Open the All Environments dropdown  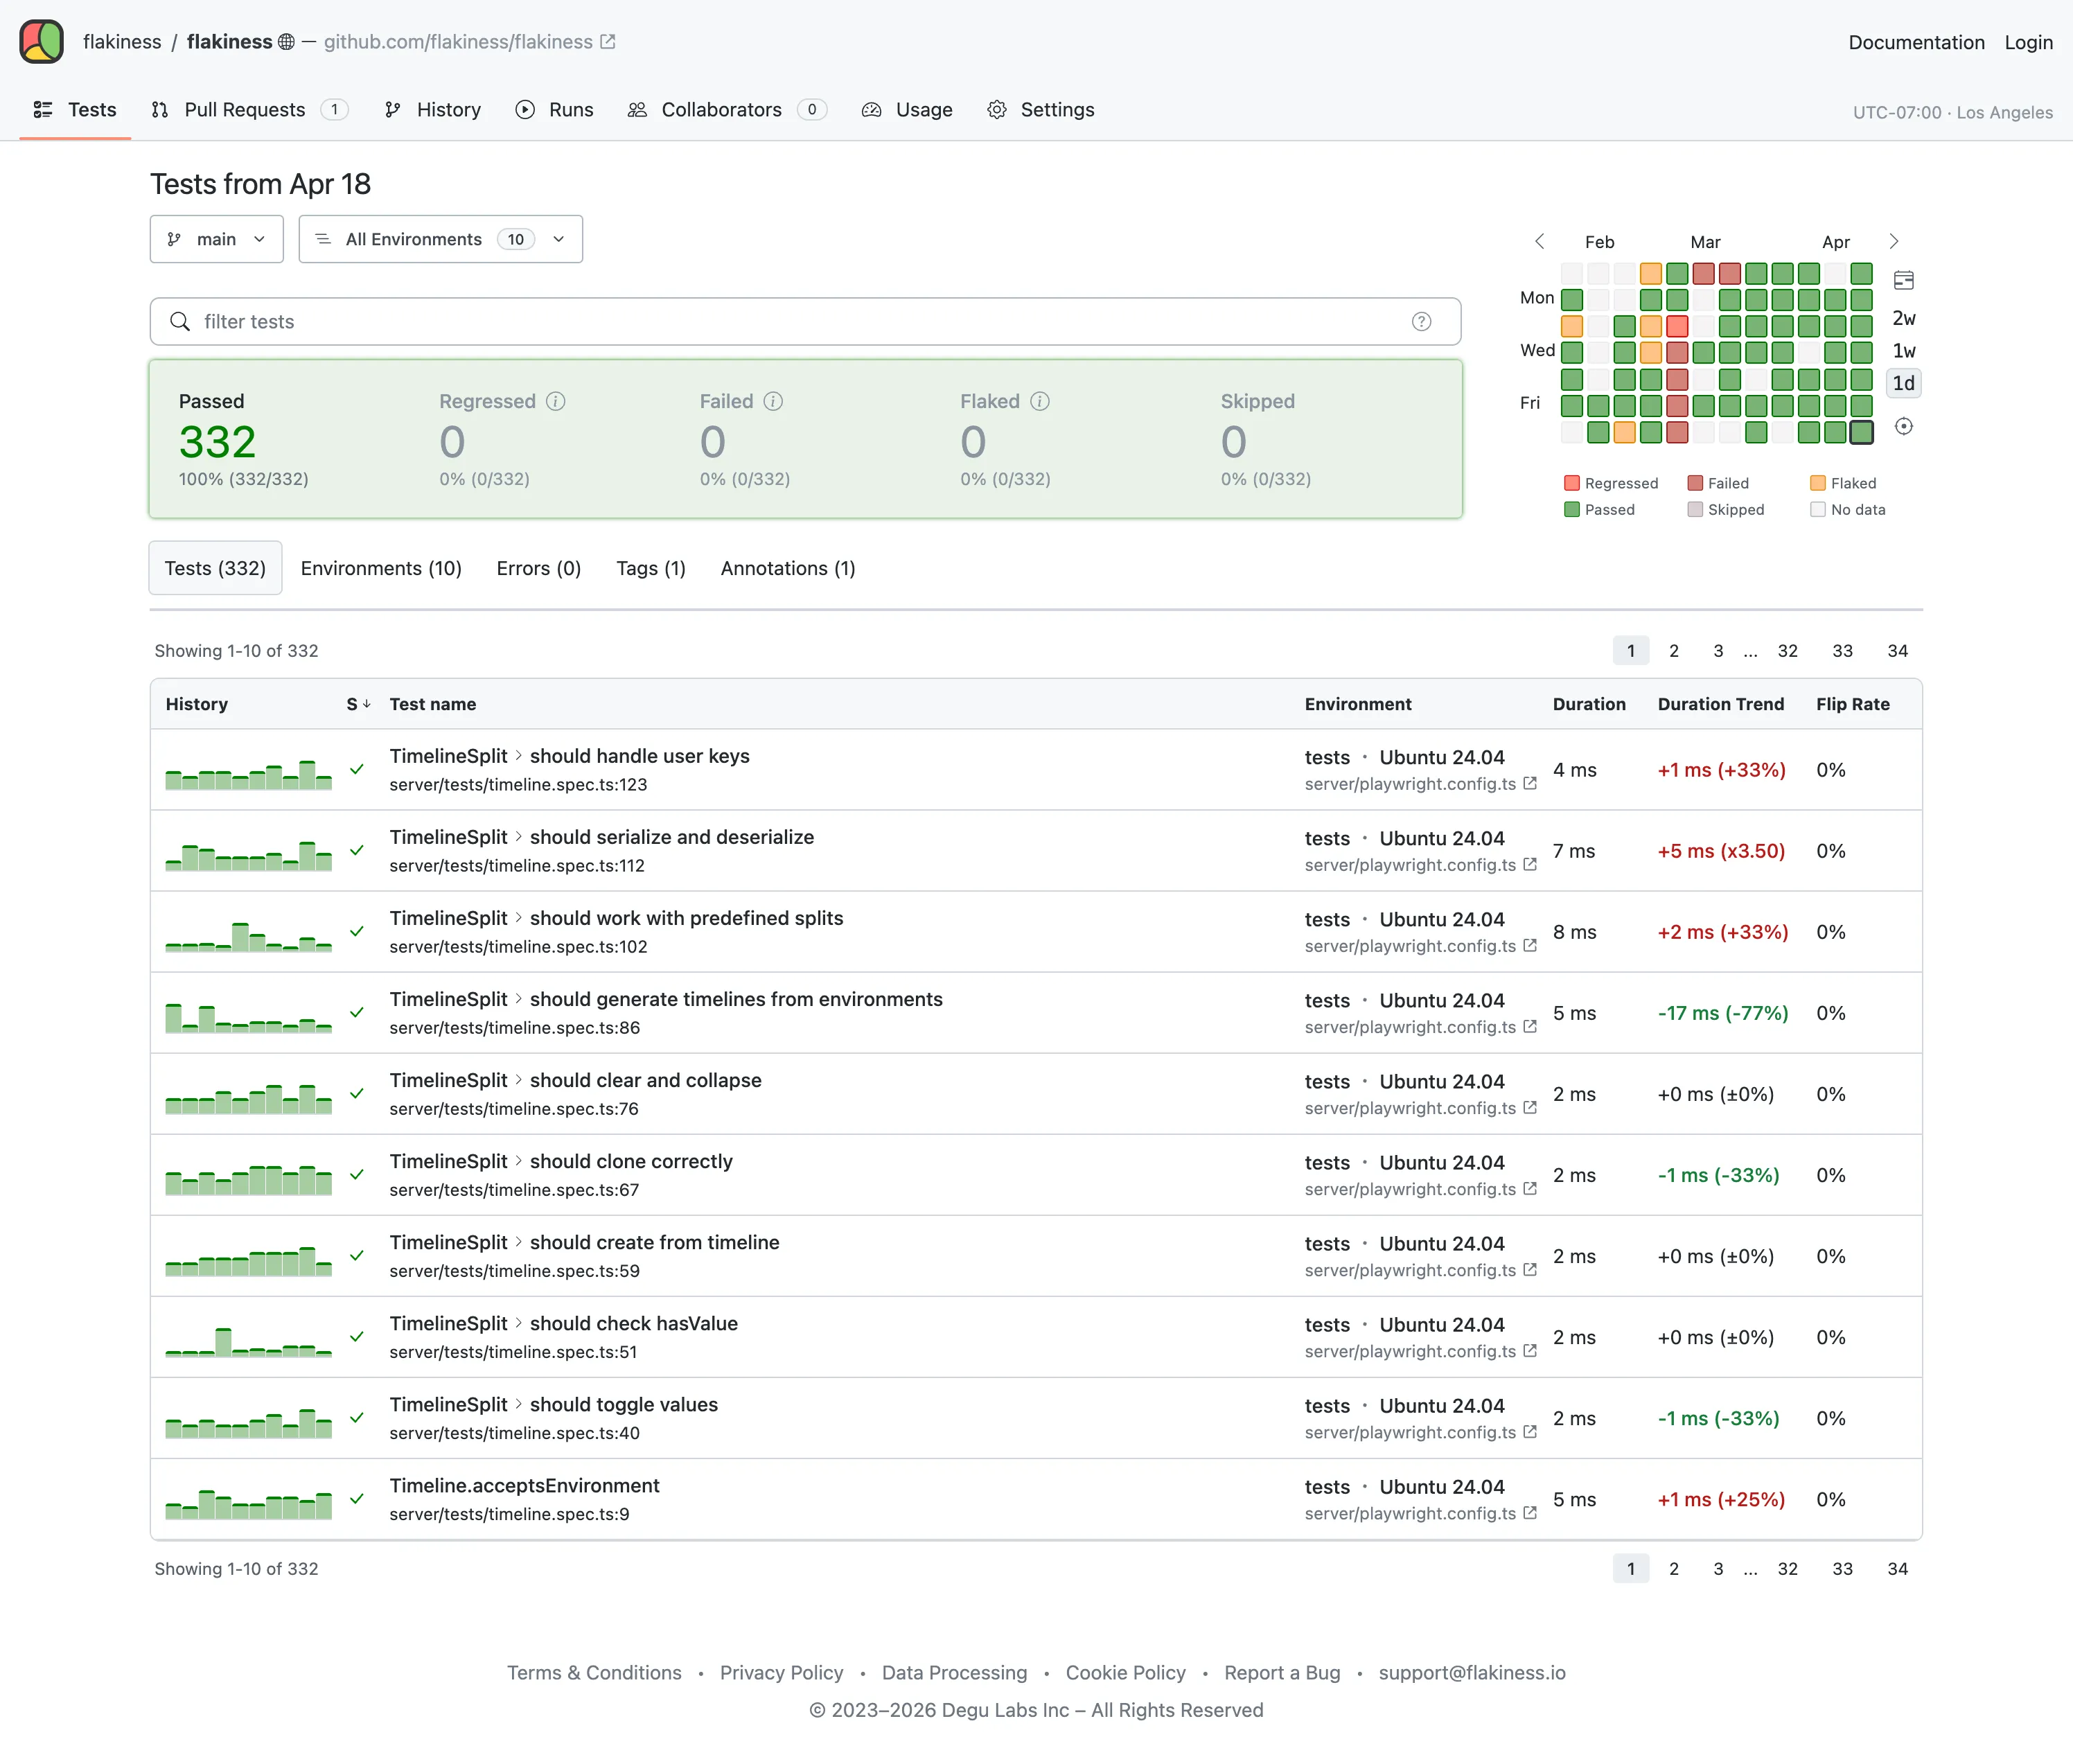tap(440, 239)
